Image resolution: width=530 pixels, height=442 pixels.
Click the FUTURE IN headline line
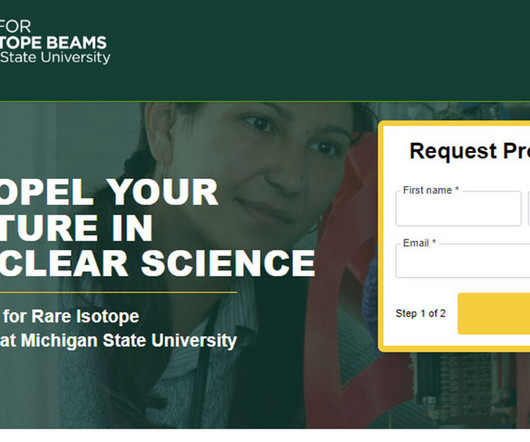point(76,227)
